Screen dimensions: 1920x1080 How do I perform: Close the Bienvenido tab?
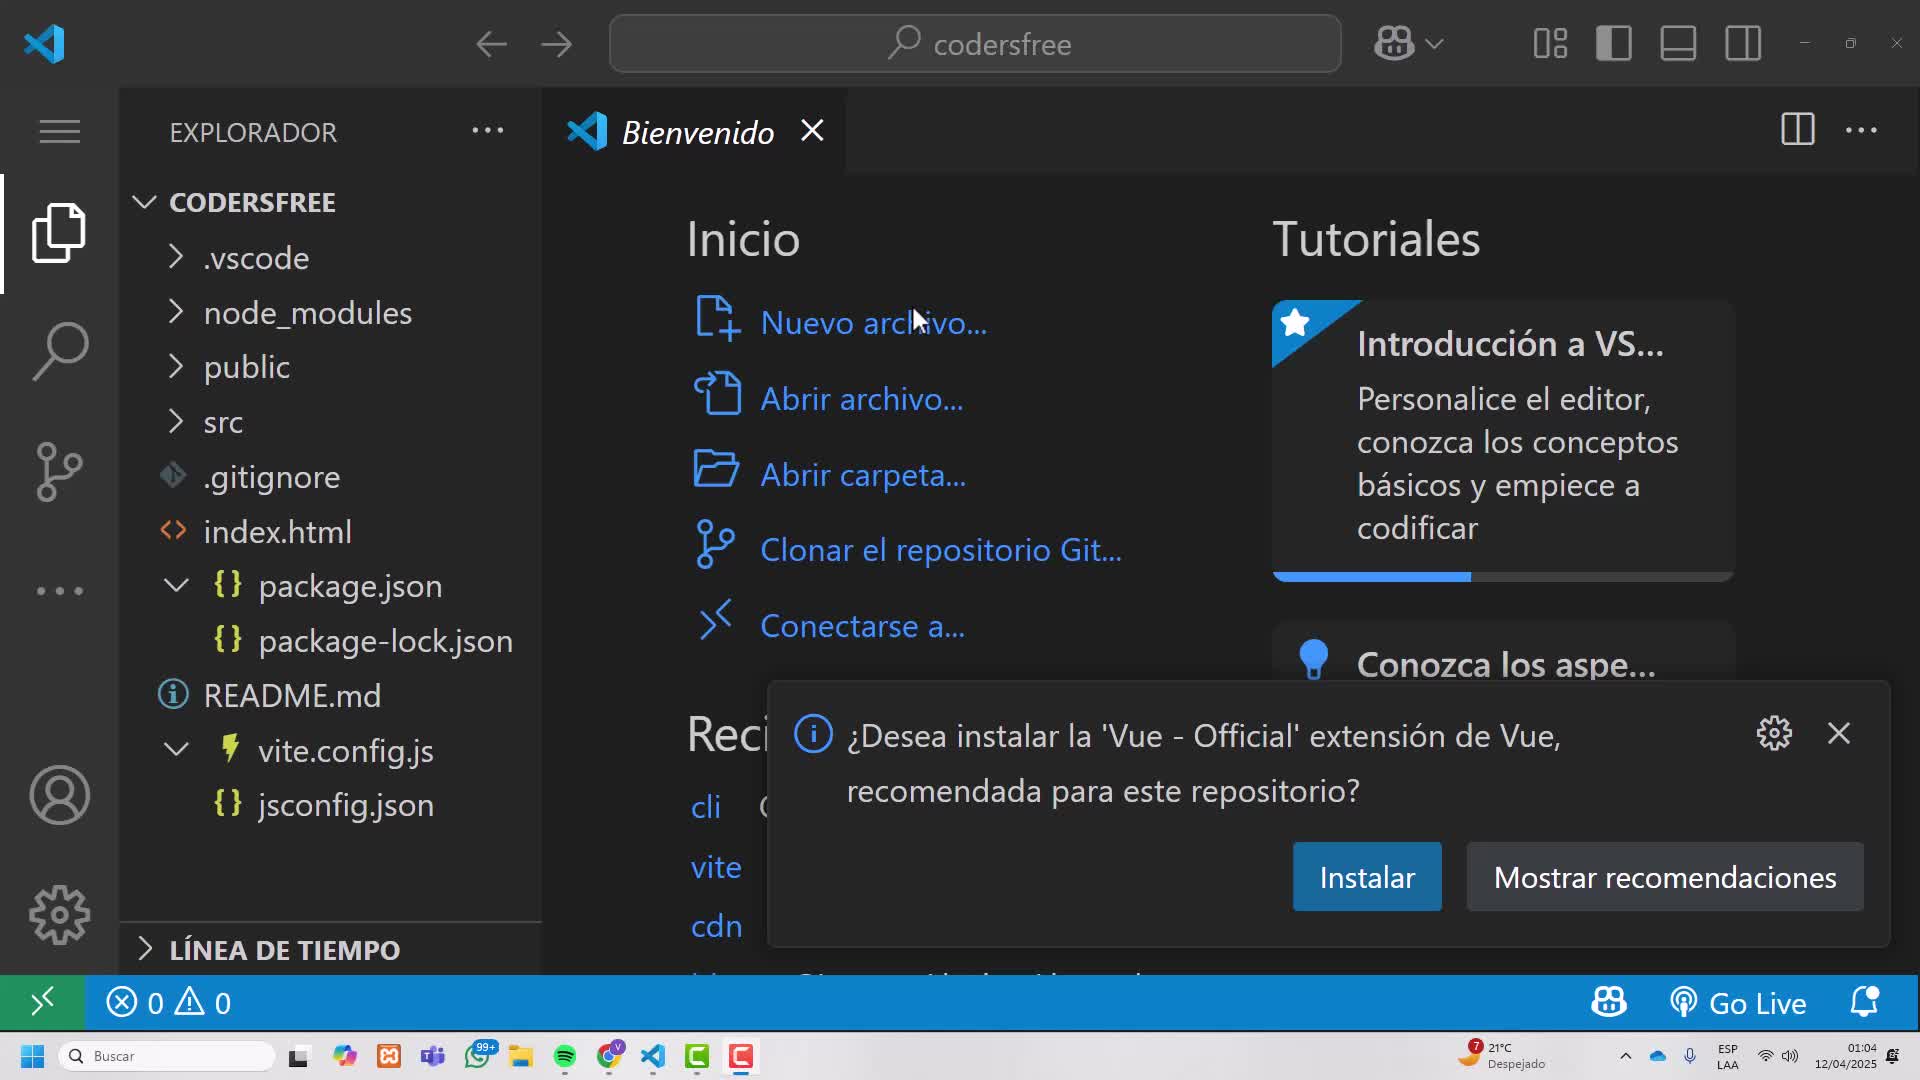(812, 131)
